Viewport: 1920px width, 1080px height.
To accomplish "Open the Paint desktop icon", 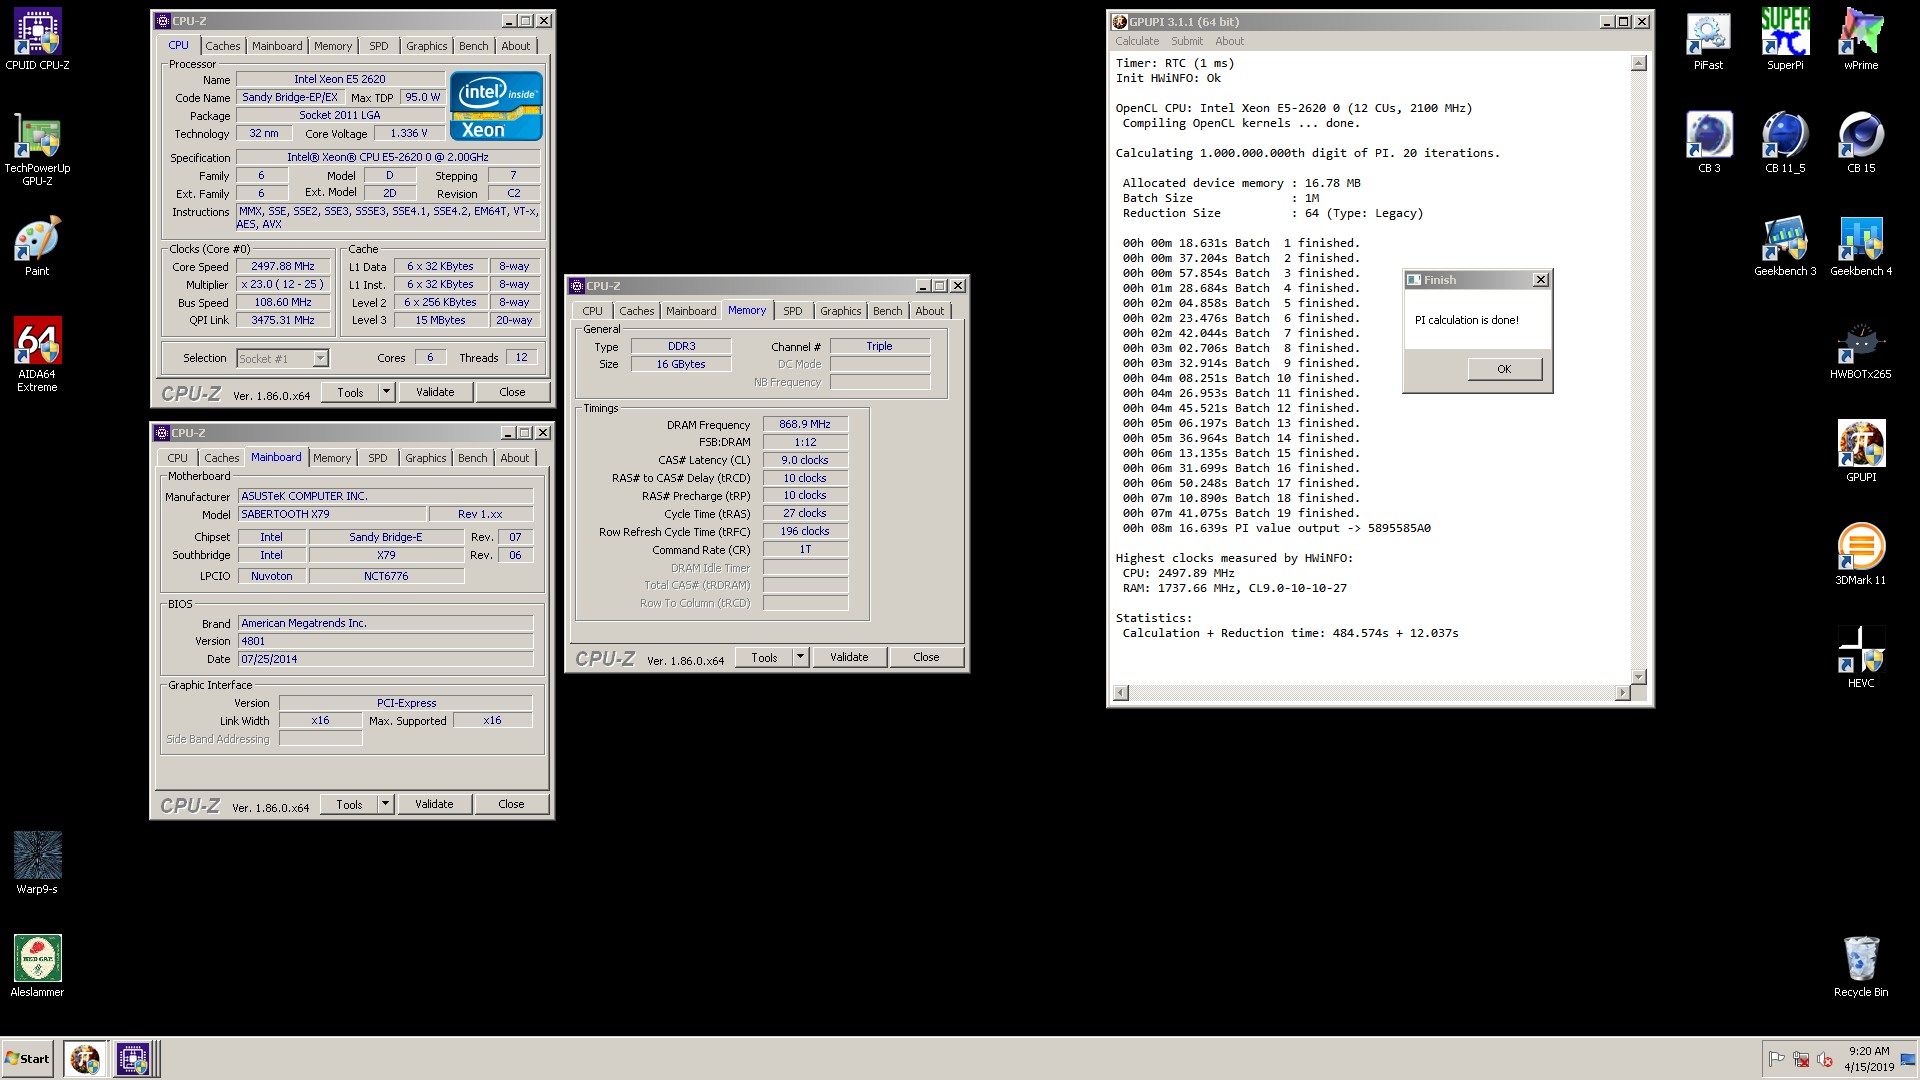I will 37,246.
